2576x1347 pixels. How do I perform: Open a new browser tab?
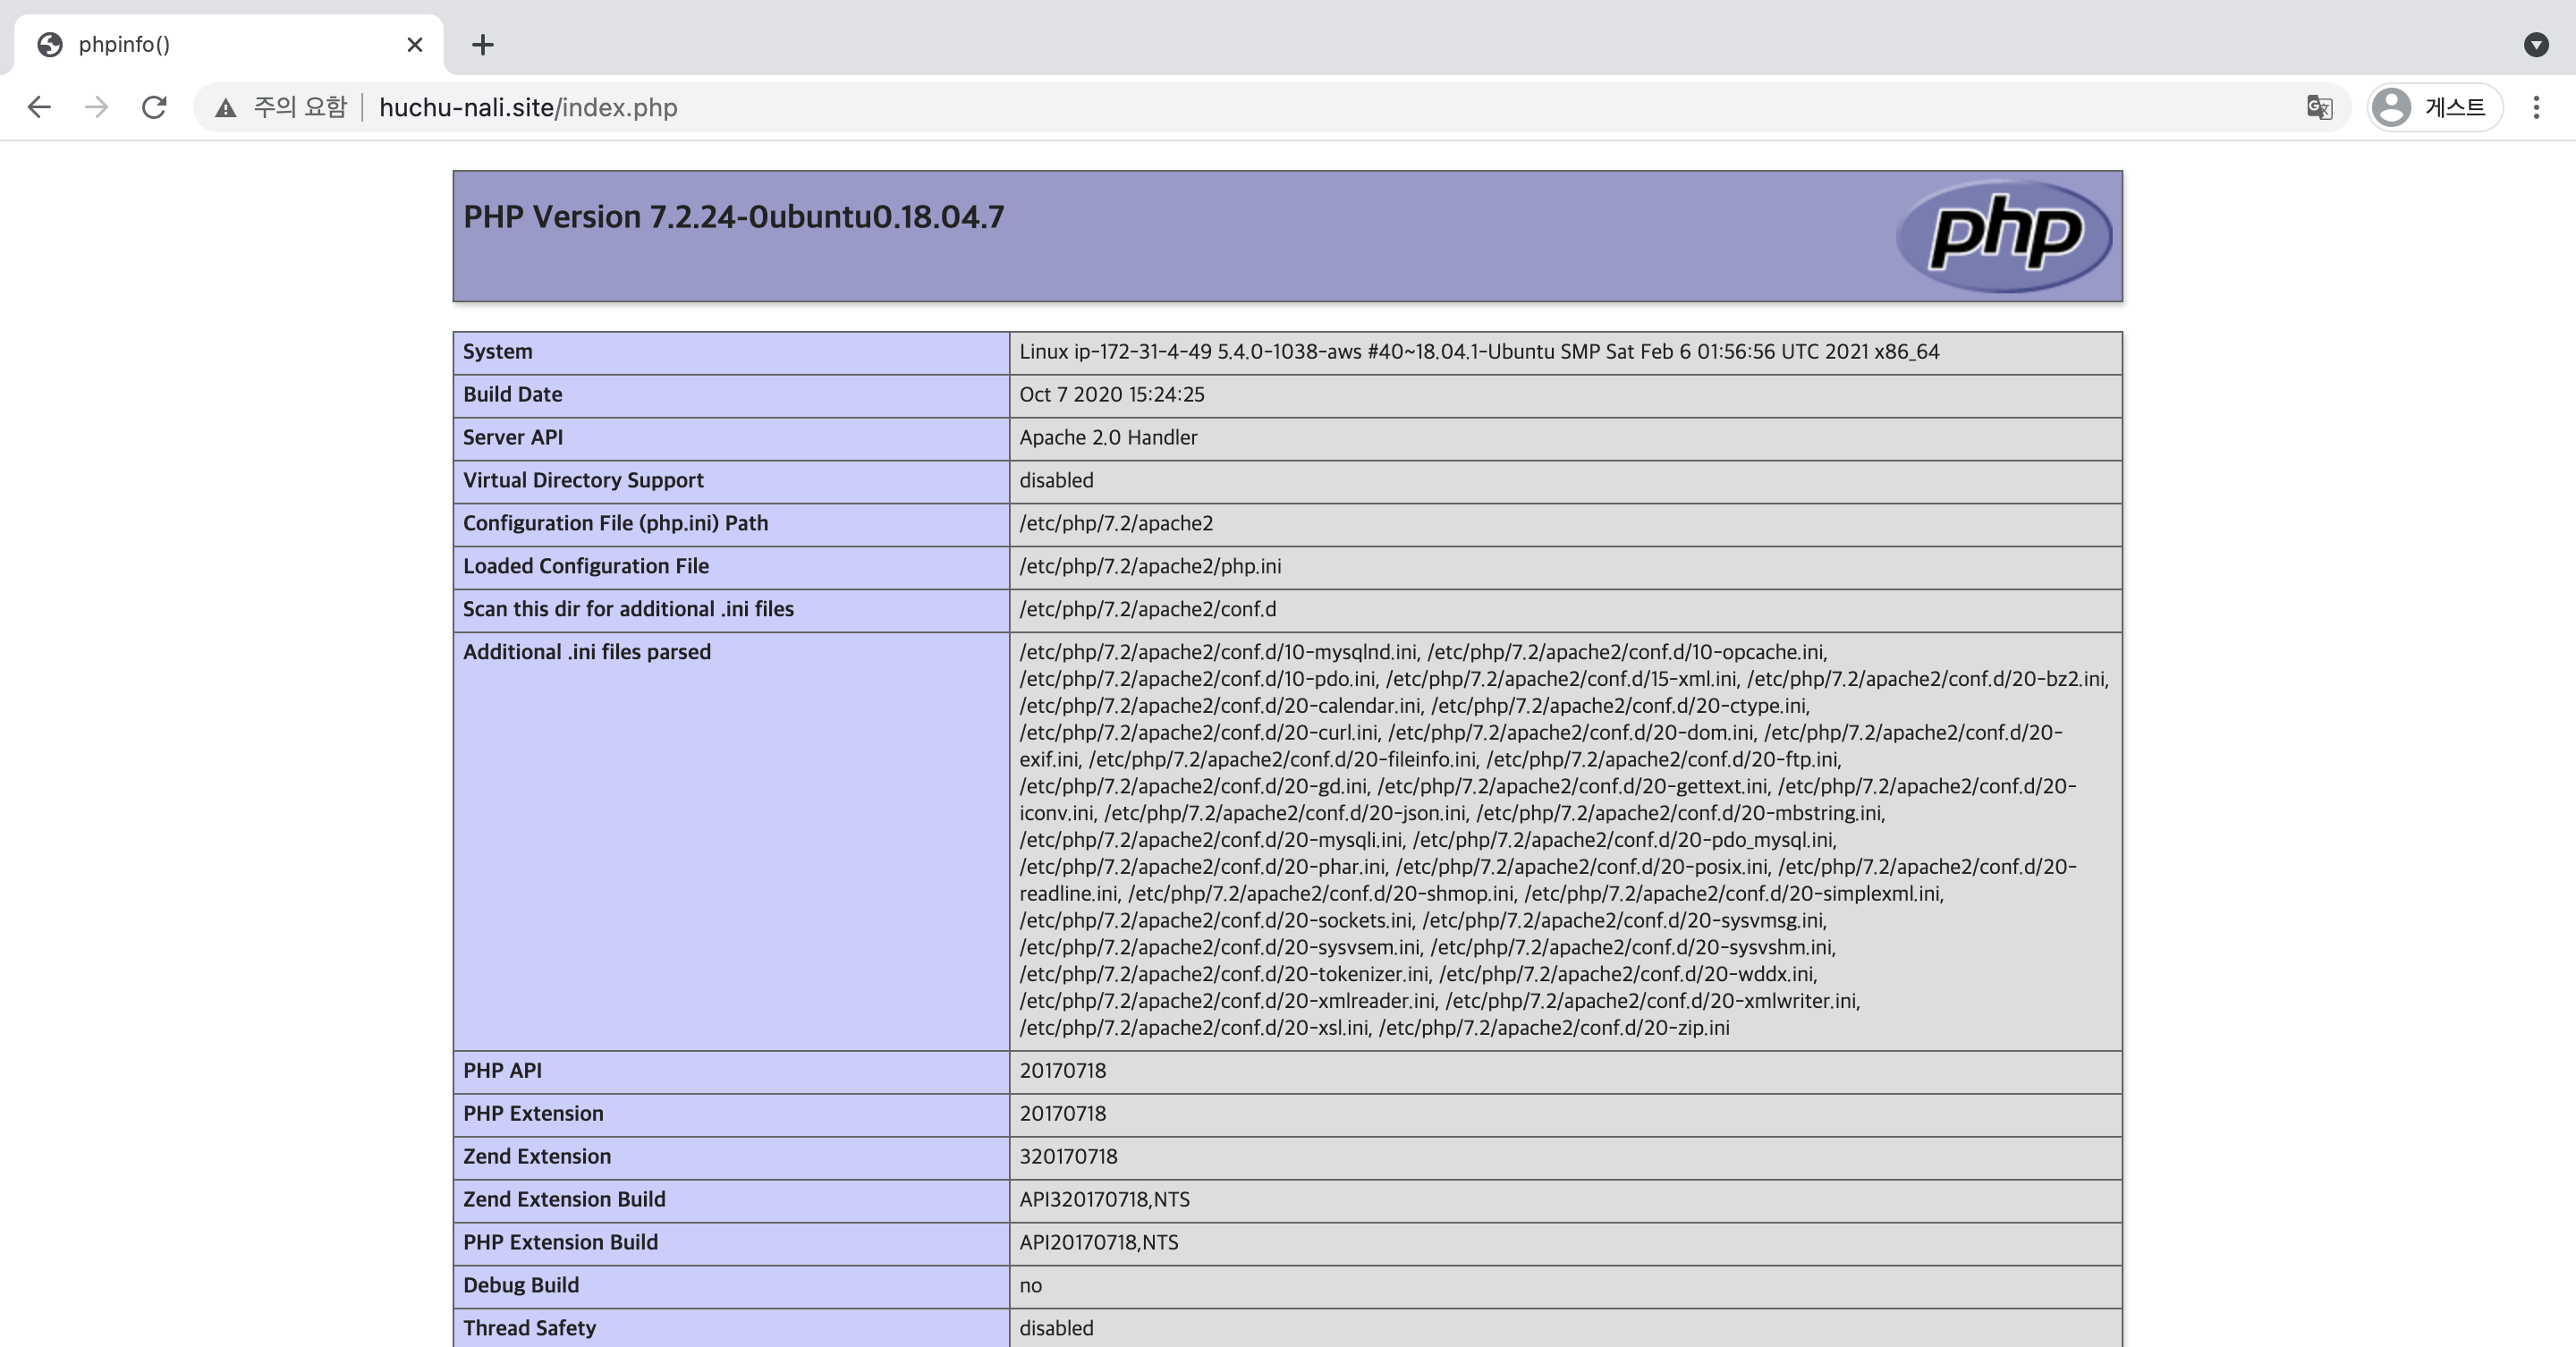[483, 44]
